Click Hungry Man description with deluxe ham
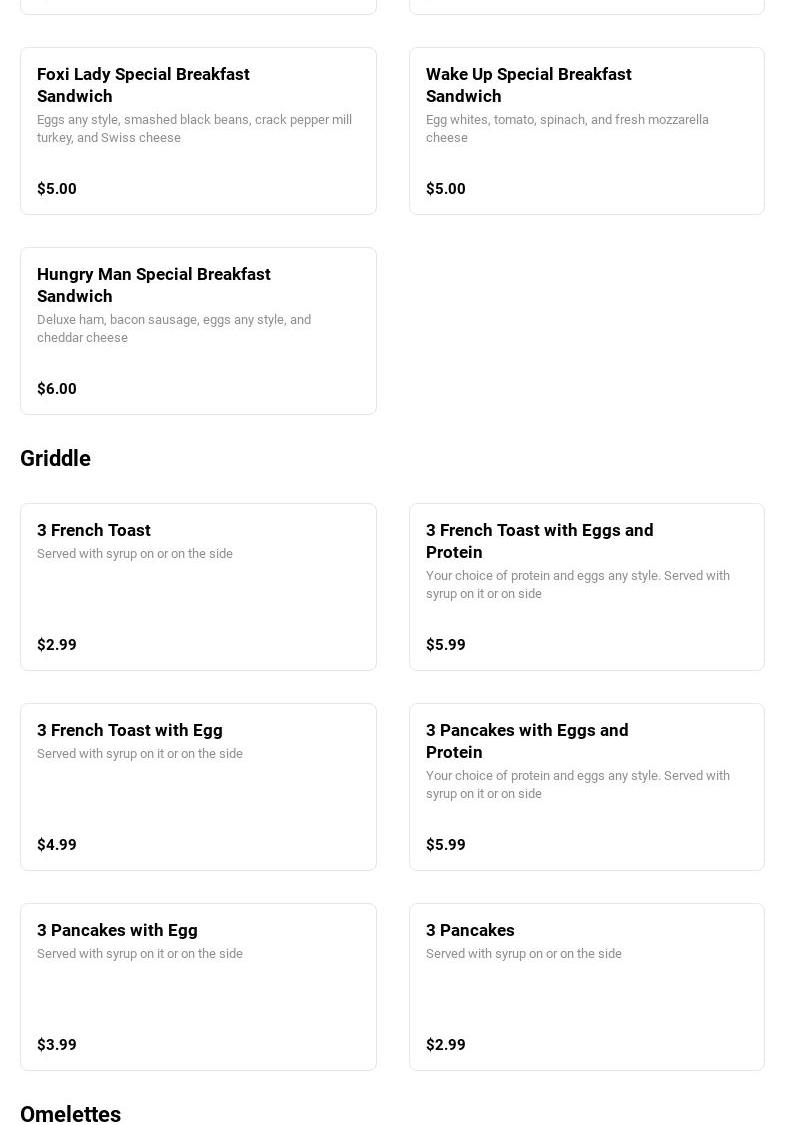This screenshot has width=785, height=1125. (x=174, y=328)
